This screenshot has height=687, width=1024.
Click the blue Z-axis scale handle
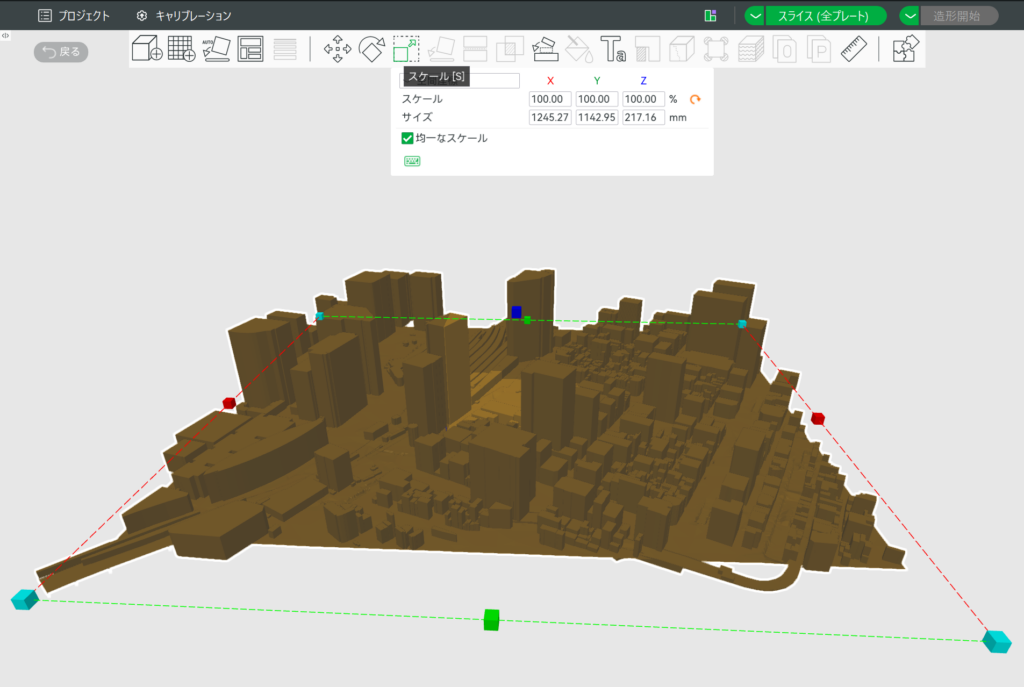click(516, 312)
